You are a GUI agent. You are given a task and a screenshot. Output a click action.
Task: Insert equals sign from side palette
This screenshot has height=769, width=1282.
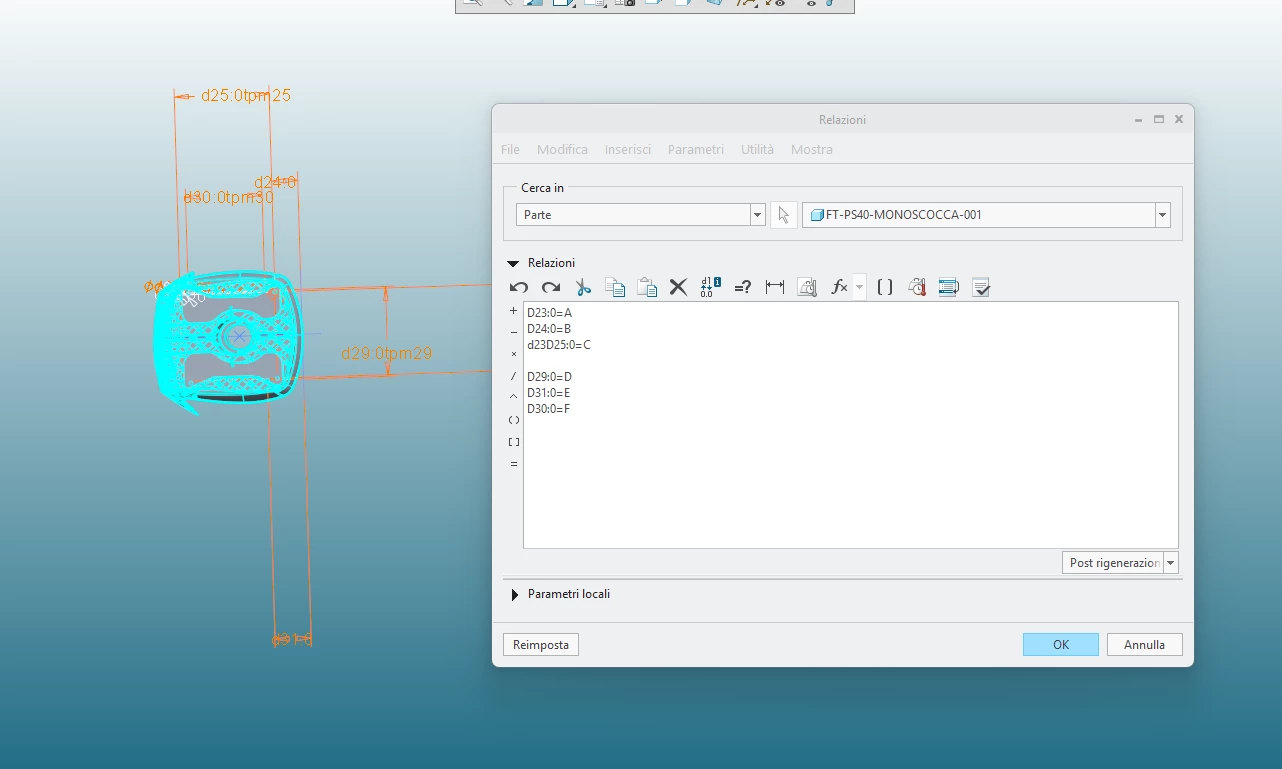[x=514, y=464]
